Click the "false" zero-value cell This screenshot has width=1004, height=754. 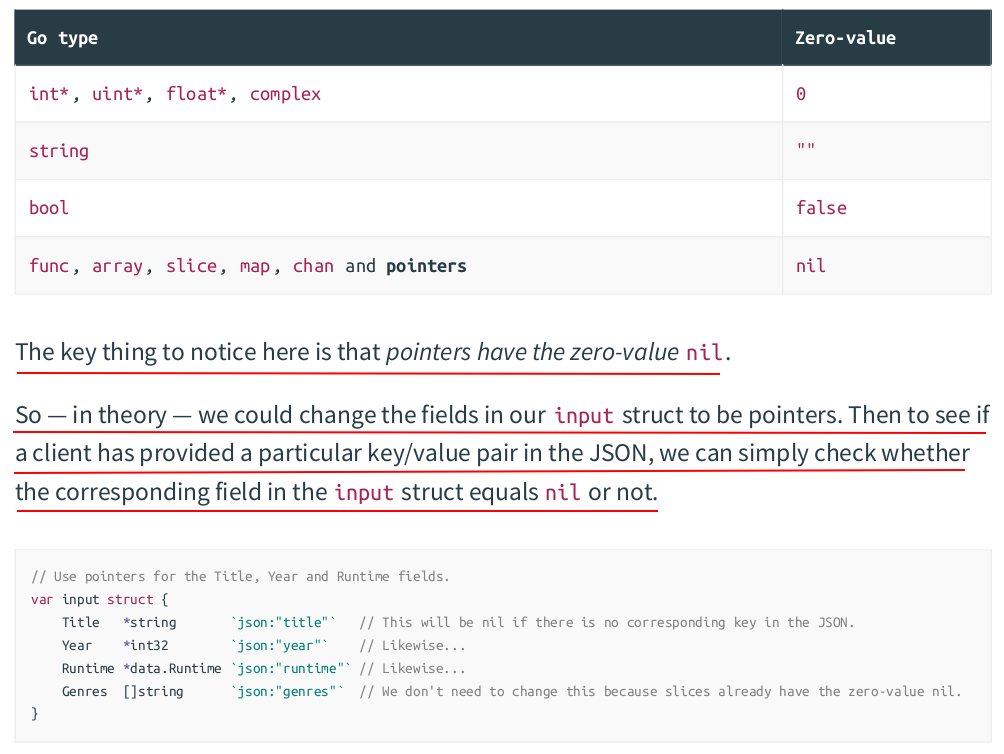click(821, 208)
